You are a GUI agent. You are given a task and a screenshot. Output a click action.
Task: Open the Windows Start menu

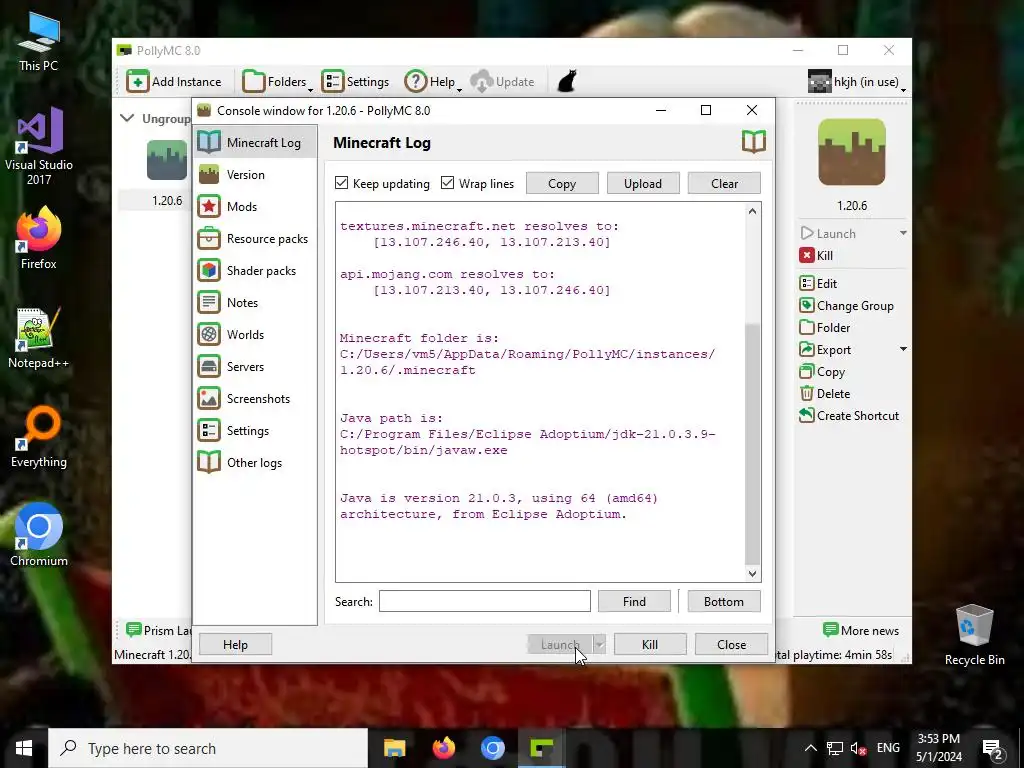[x=24, y=748]
